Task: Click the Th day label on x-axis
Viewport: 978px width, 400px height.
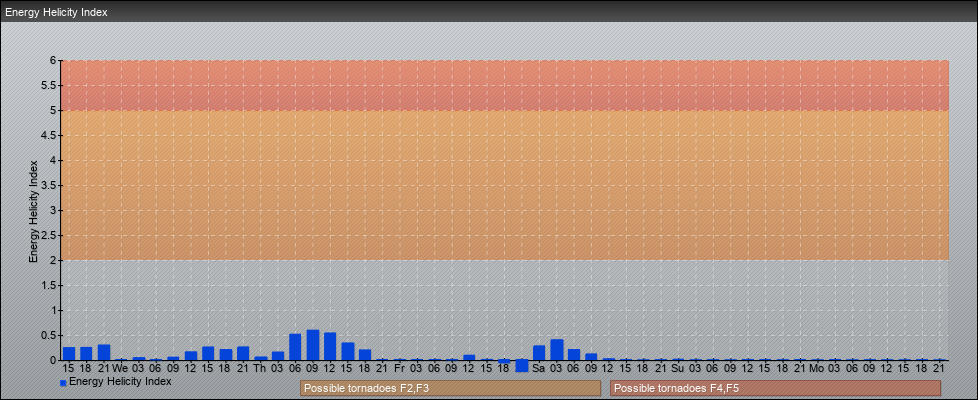Action: pos(260,368)
